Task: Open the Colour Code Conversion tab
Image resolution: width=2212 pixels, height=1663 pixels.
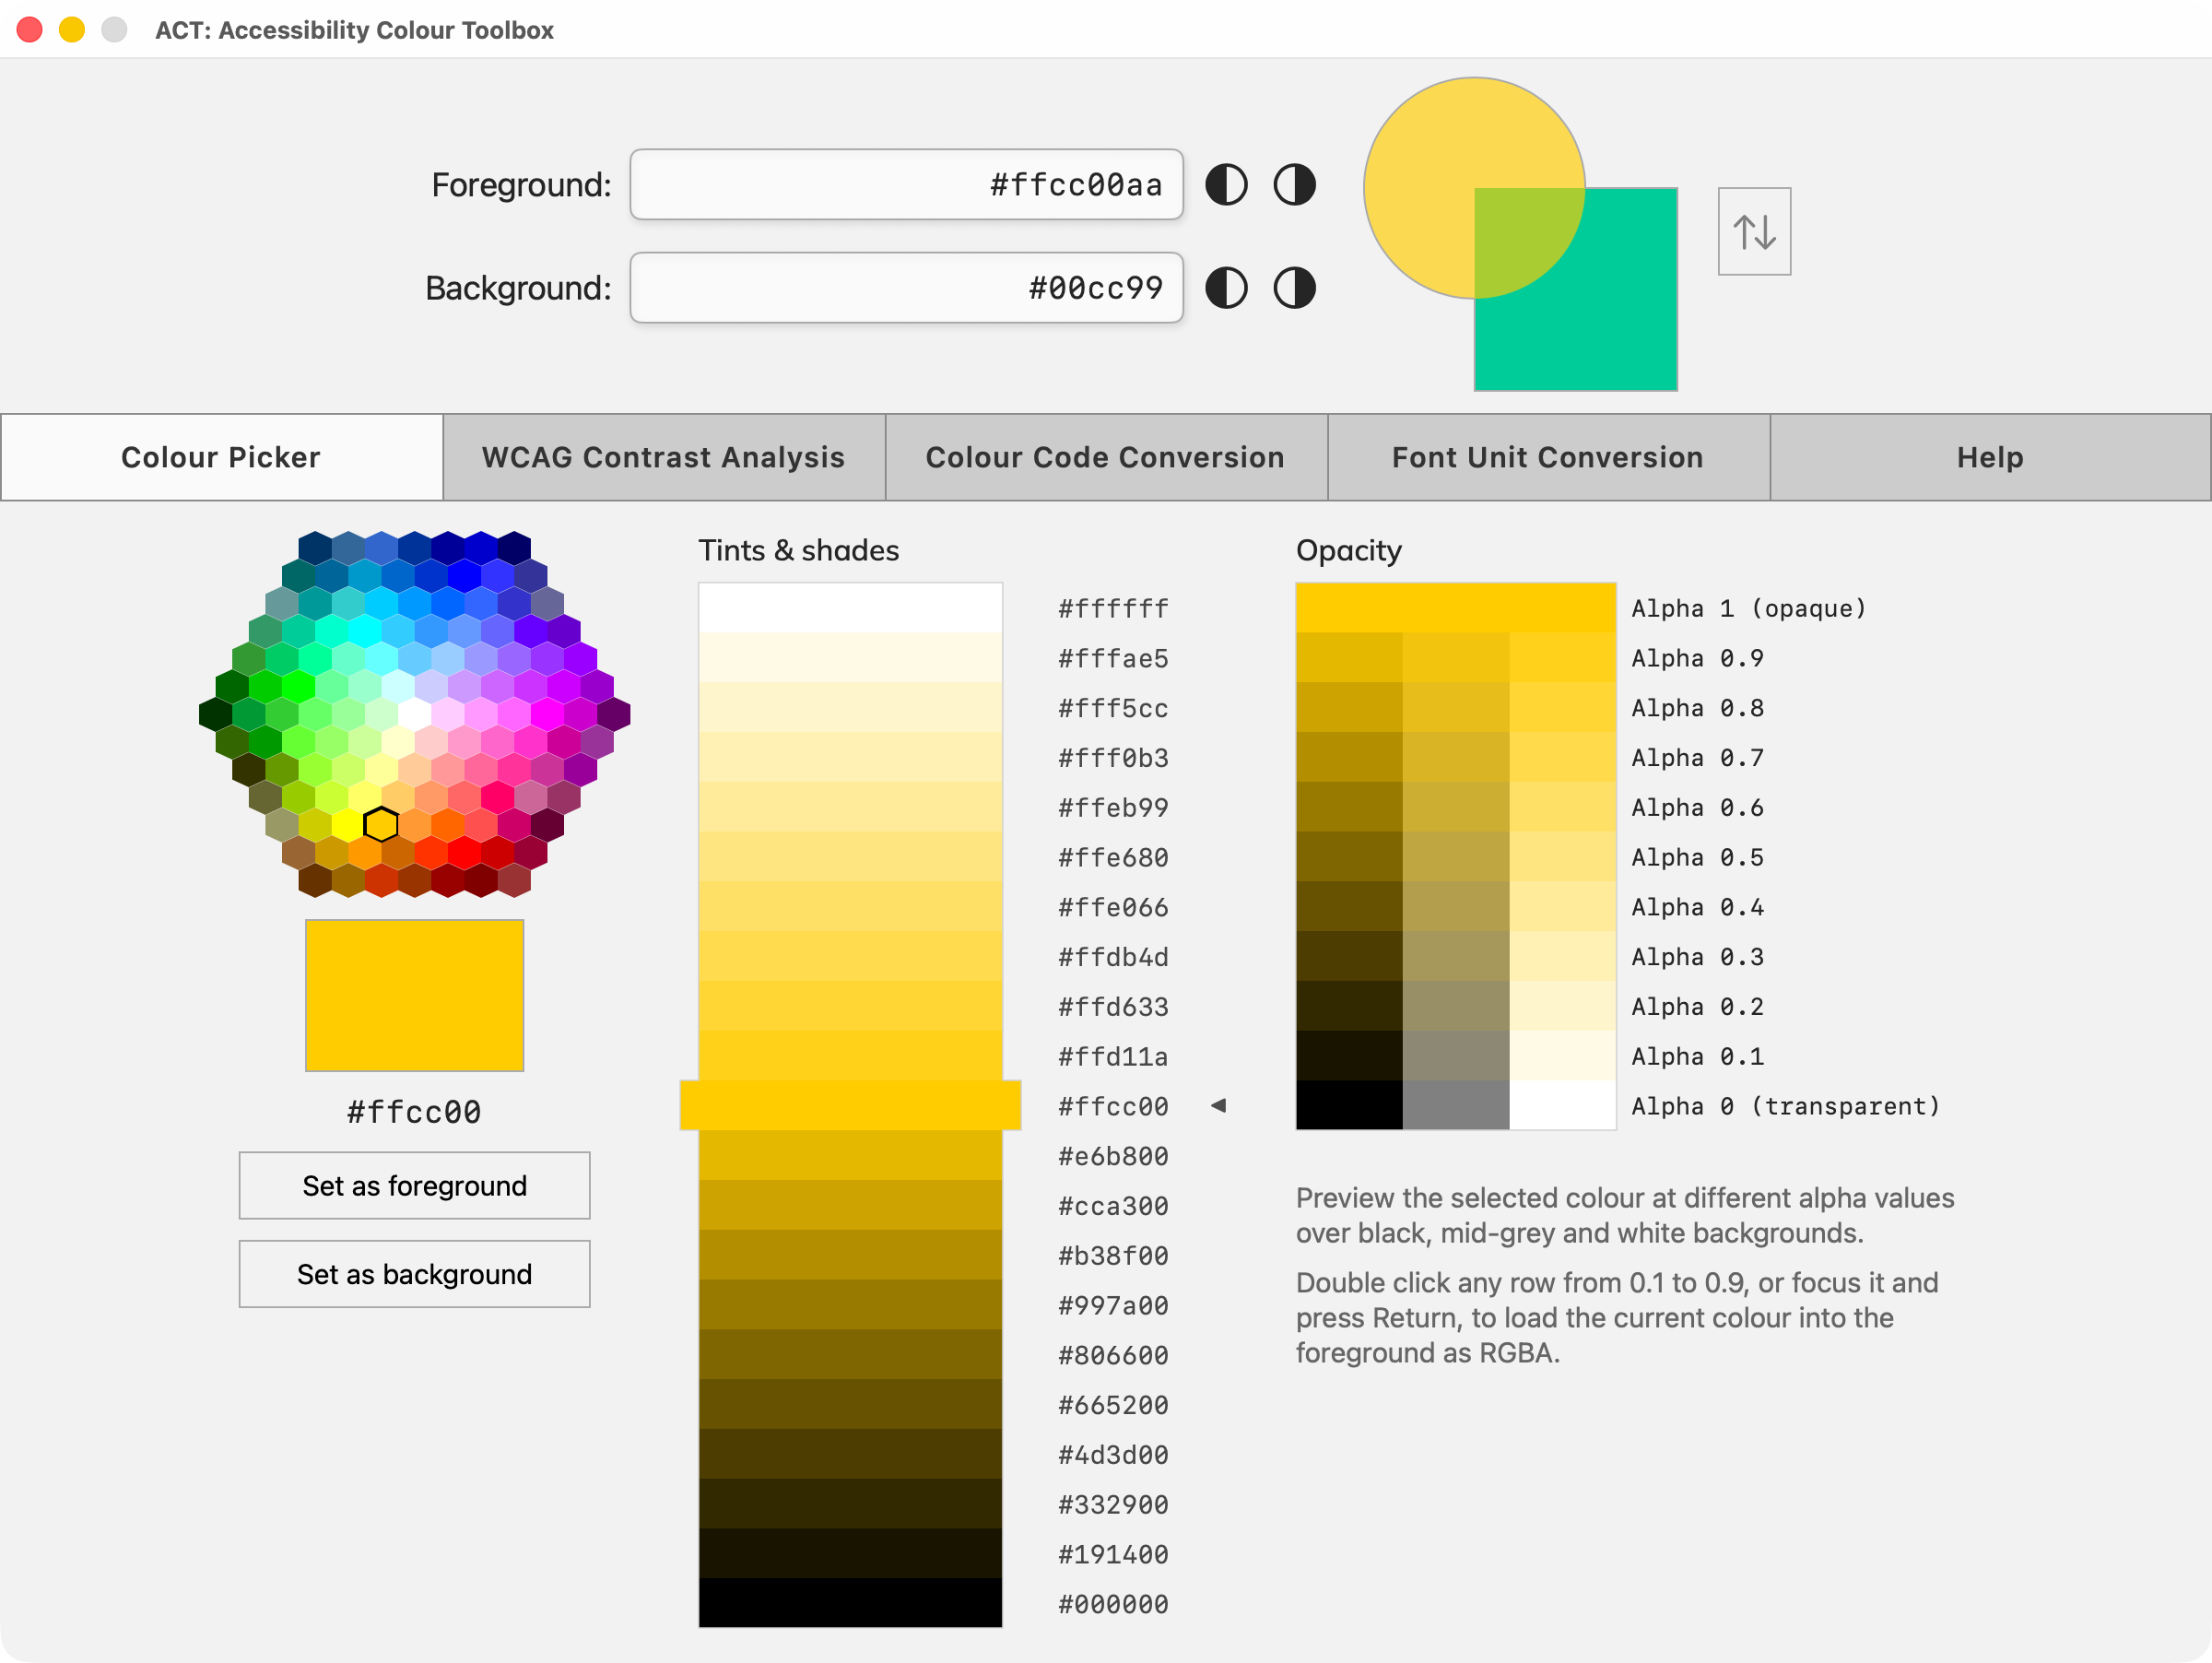Action: pos(1106,457)
